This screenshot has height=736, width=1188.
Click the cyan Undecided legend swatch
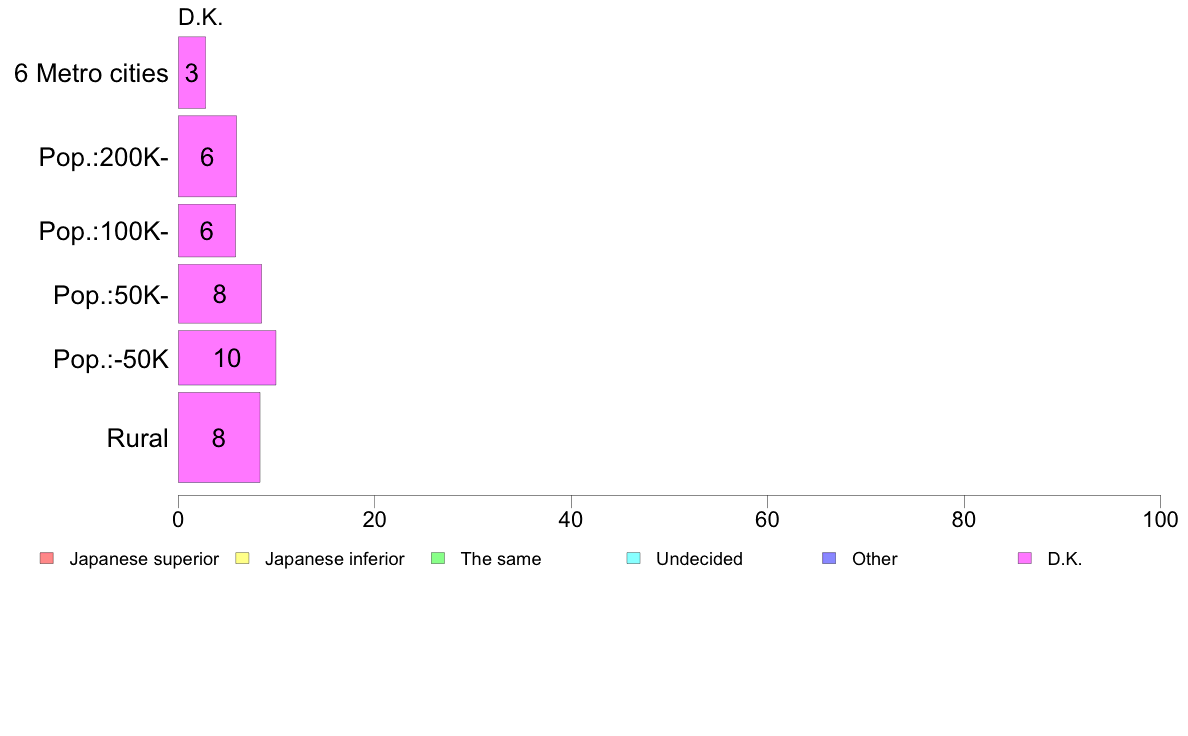[633, 559]
